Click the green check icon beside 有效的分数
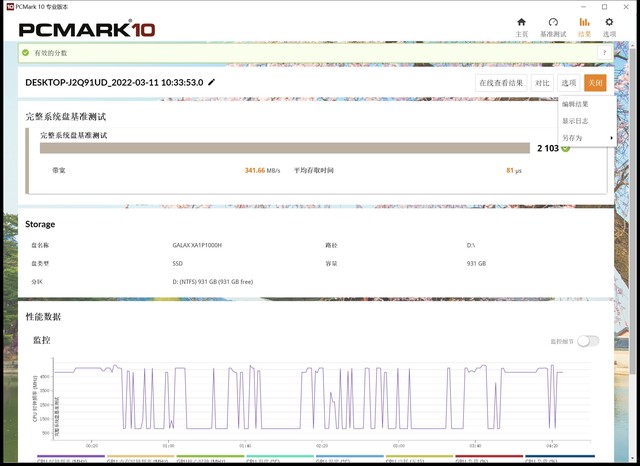This screenshot has width=640, height=466. (26, 53)
